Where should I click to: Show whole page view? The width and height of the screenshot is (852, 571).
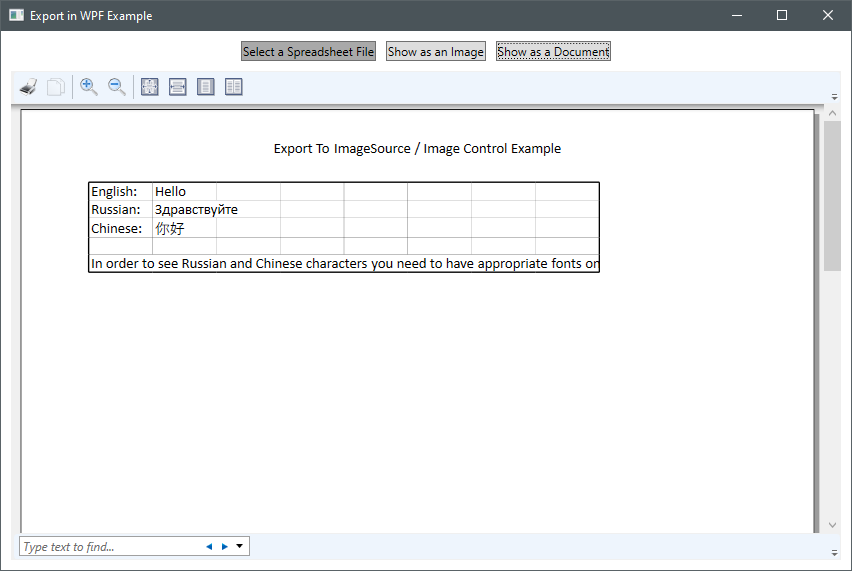pyautogui.click(x=206, y=87)
